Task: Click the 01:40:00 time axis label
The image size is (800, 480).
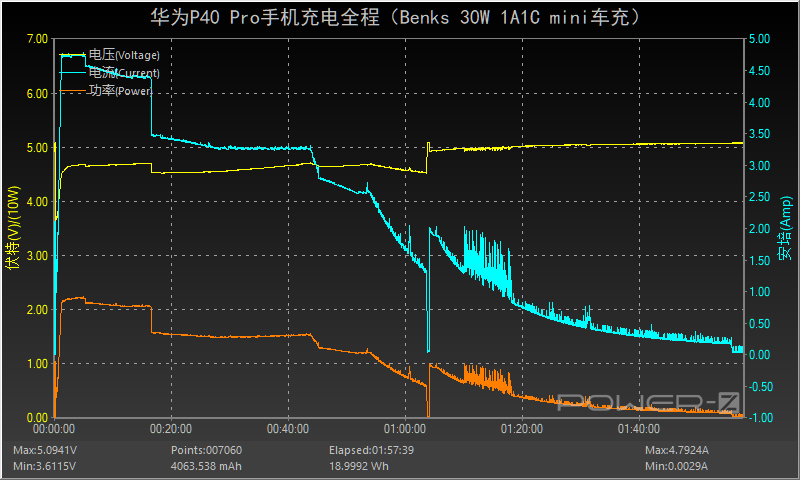Action: click(639, 429)
